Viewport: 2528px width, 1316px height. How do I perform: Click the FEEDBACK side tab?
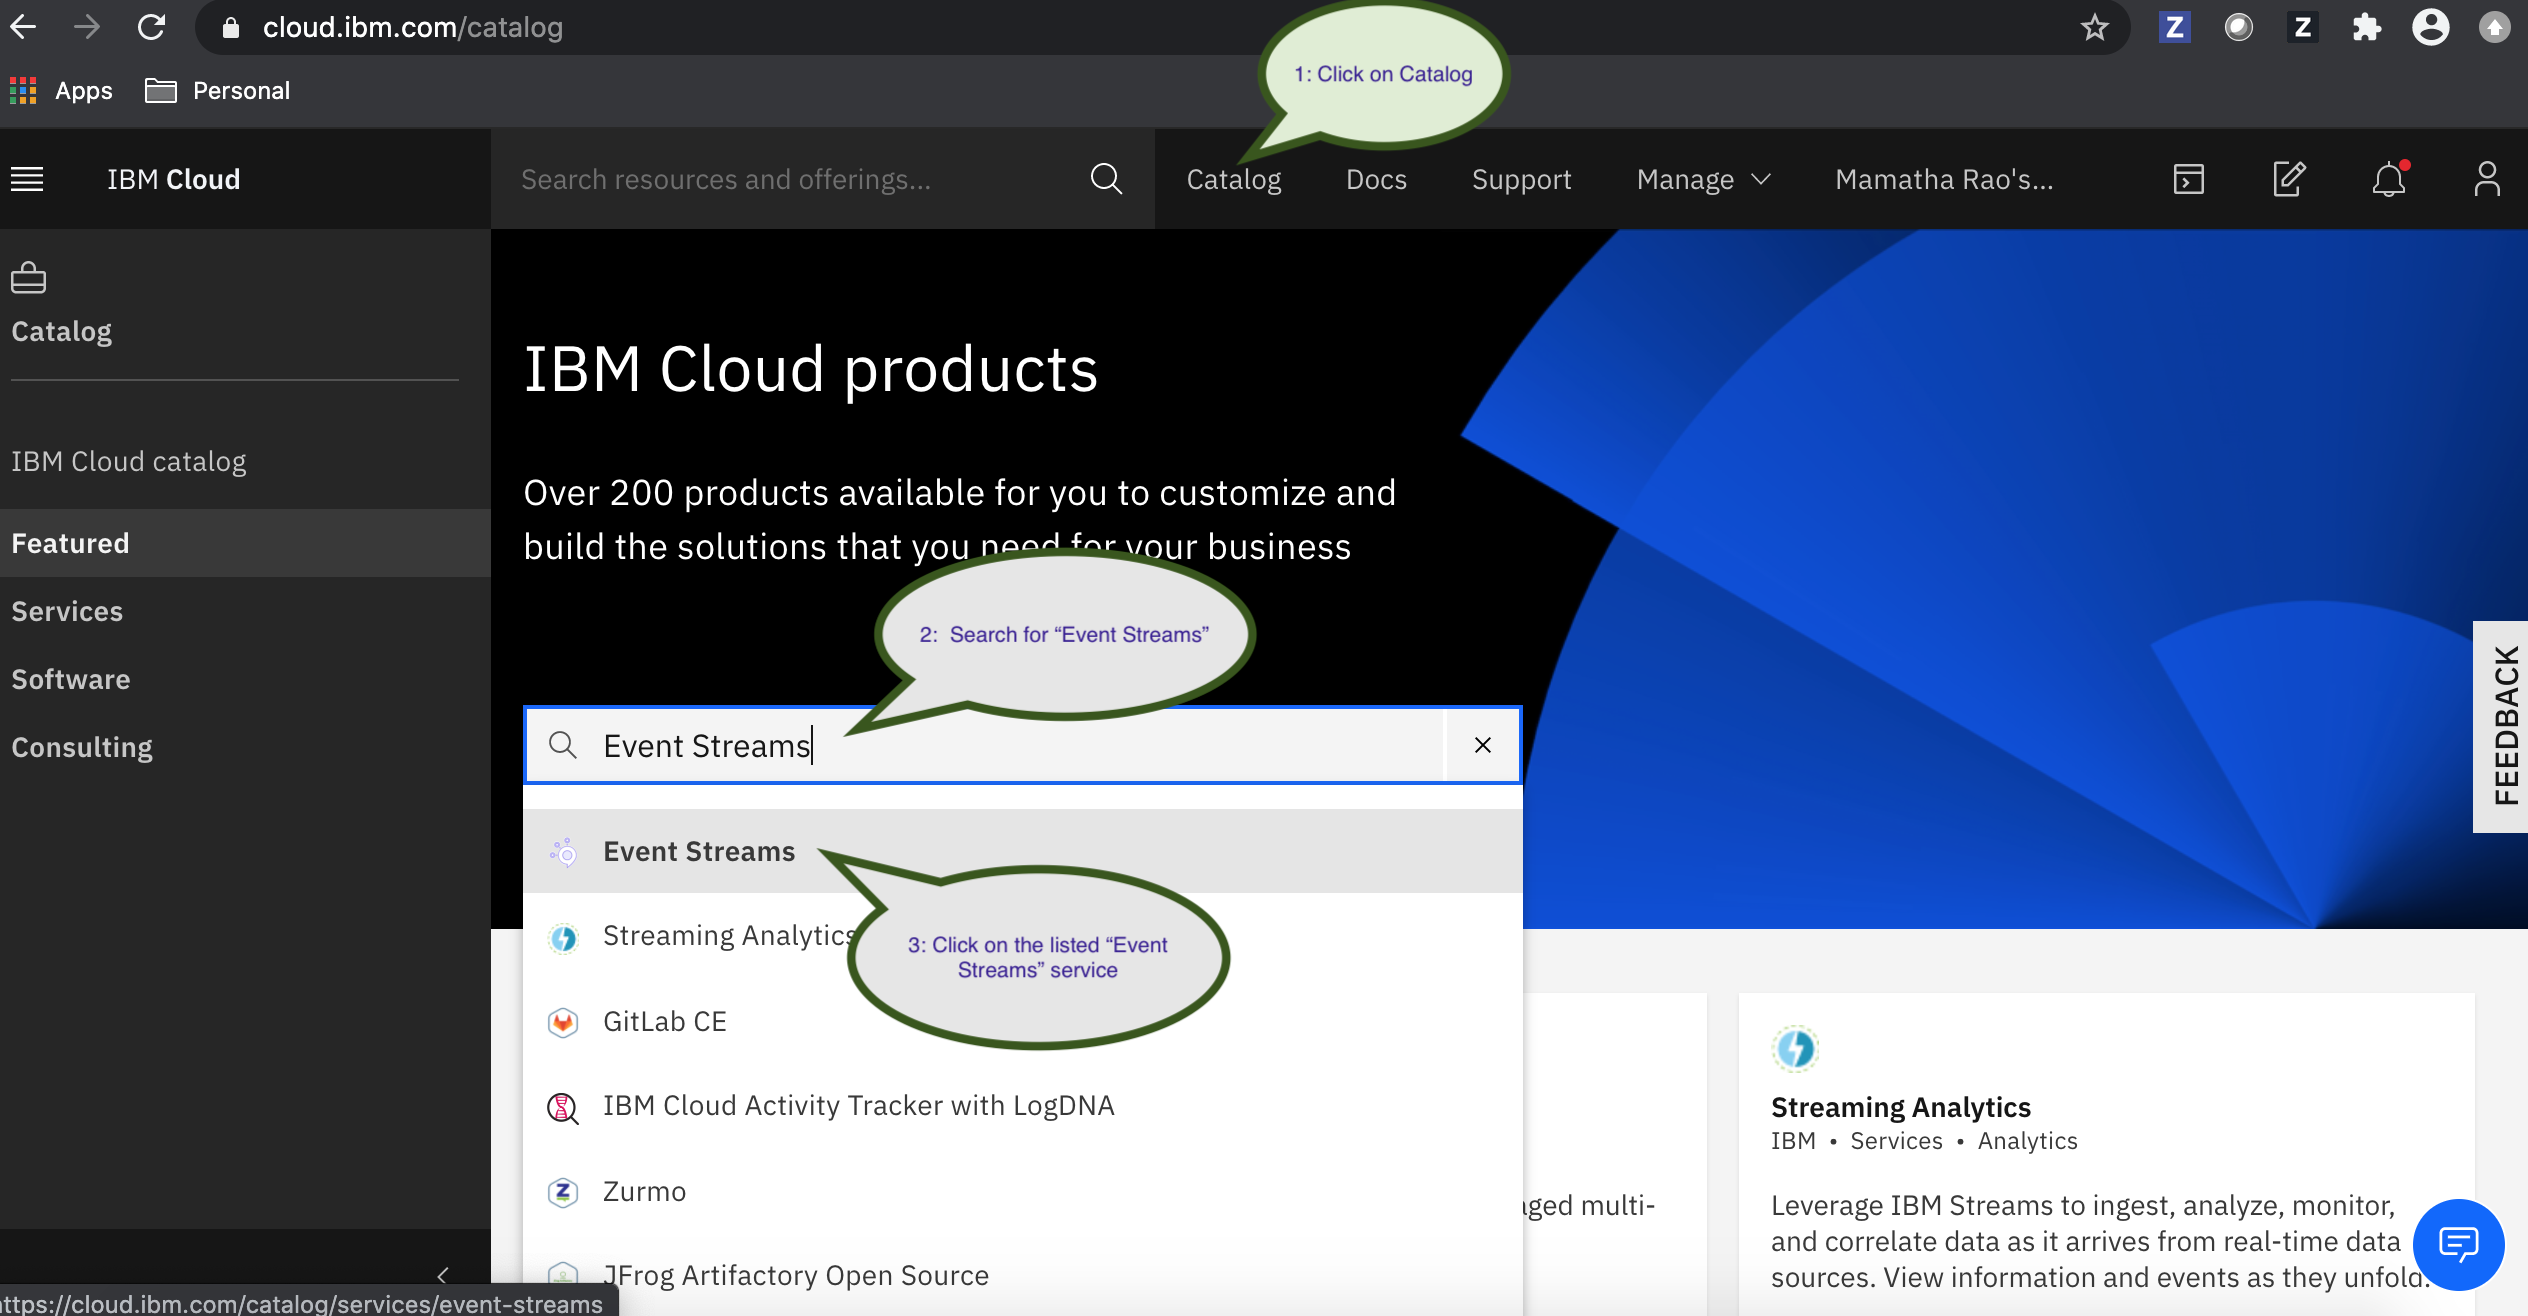[2503, 726]
